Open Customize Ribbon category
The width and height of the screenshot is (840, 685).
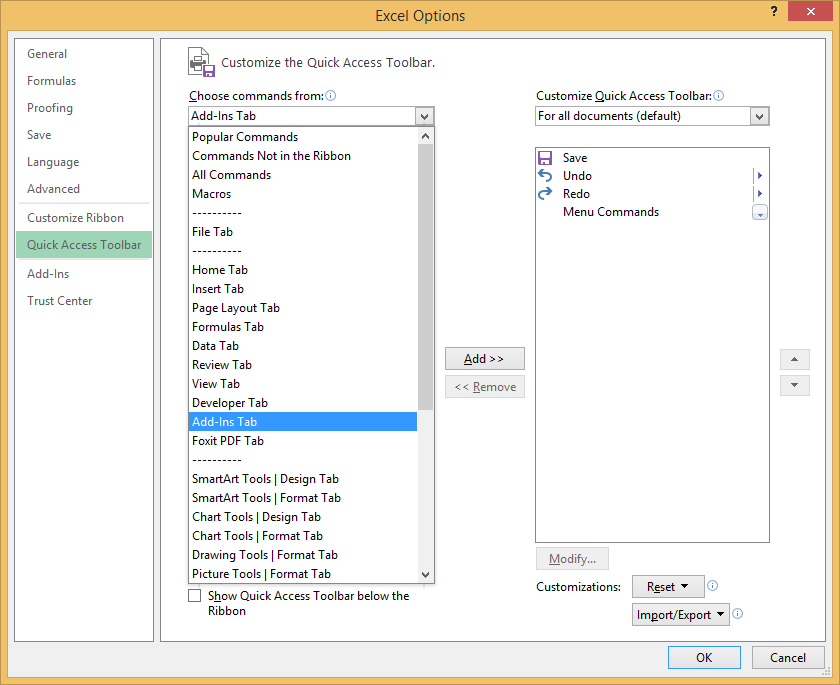click(x=84, y=218)
